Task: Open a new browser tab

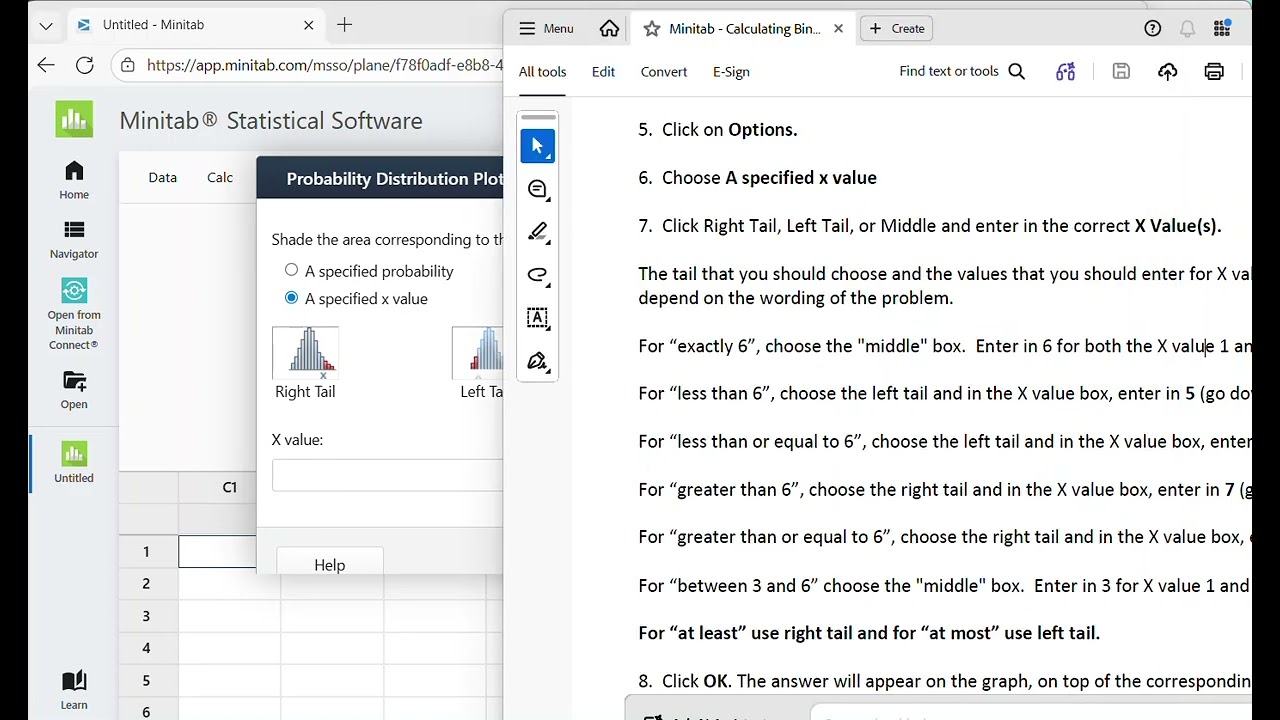Action: click(344, 25)
